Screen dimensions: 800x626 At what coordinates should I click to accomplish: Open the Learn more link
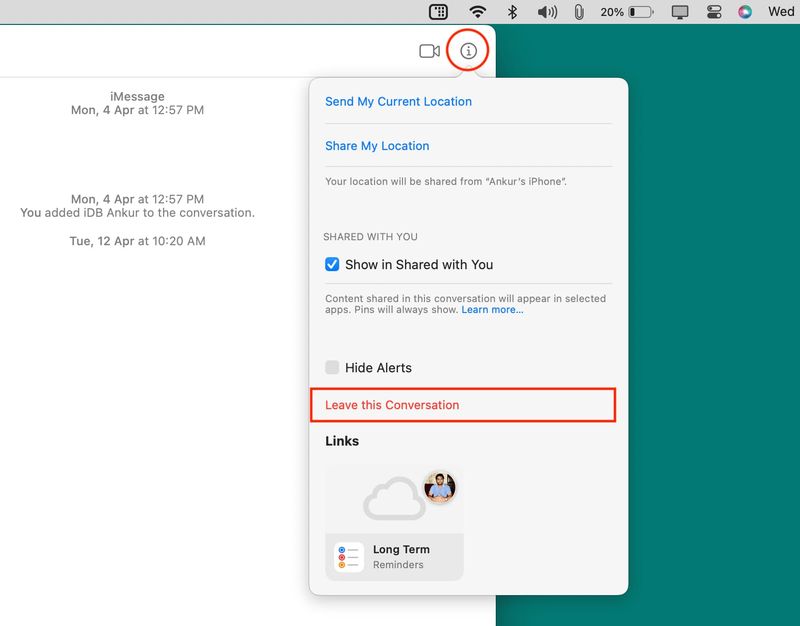coord(492,310)
